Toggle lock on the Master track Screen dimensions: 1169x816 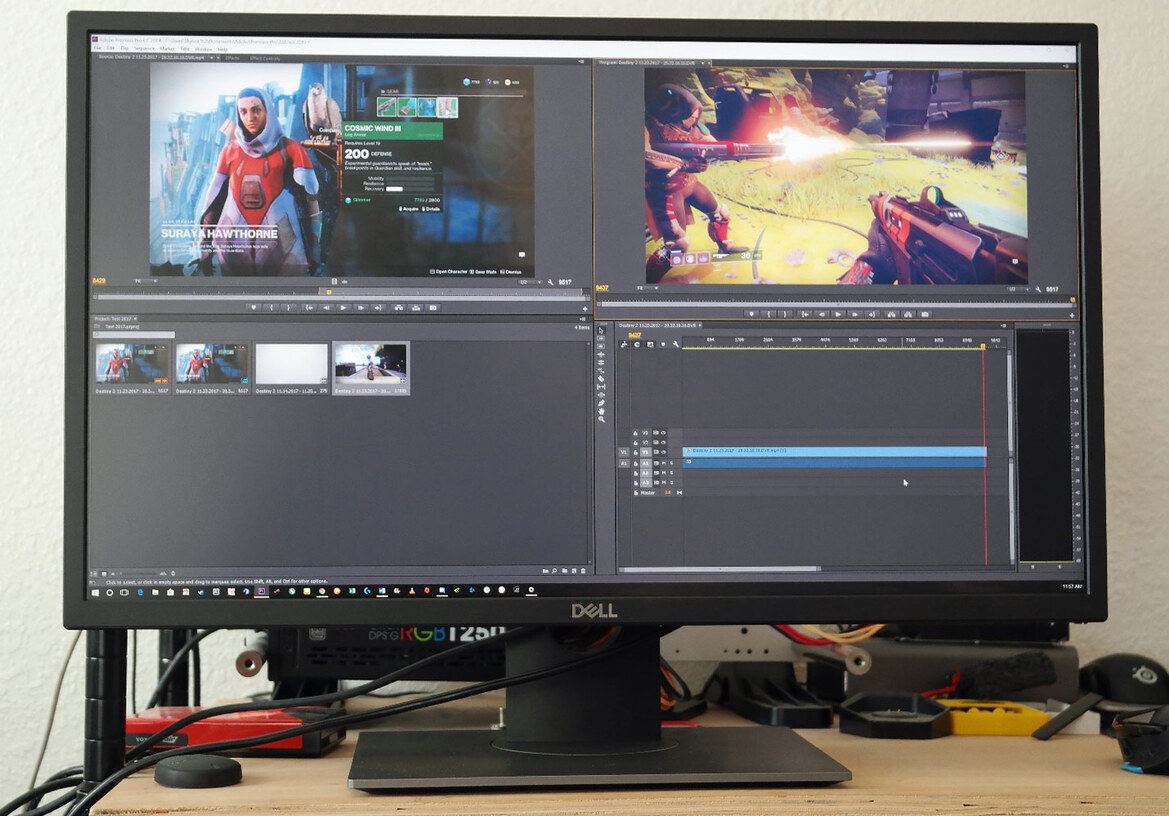tap(636, 493)
